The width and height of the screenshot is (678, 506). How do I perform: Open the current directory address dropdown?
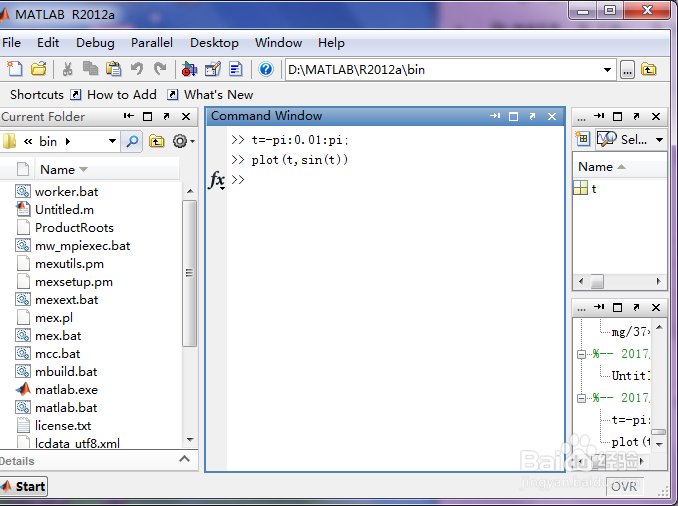click(x=607, y=70)
